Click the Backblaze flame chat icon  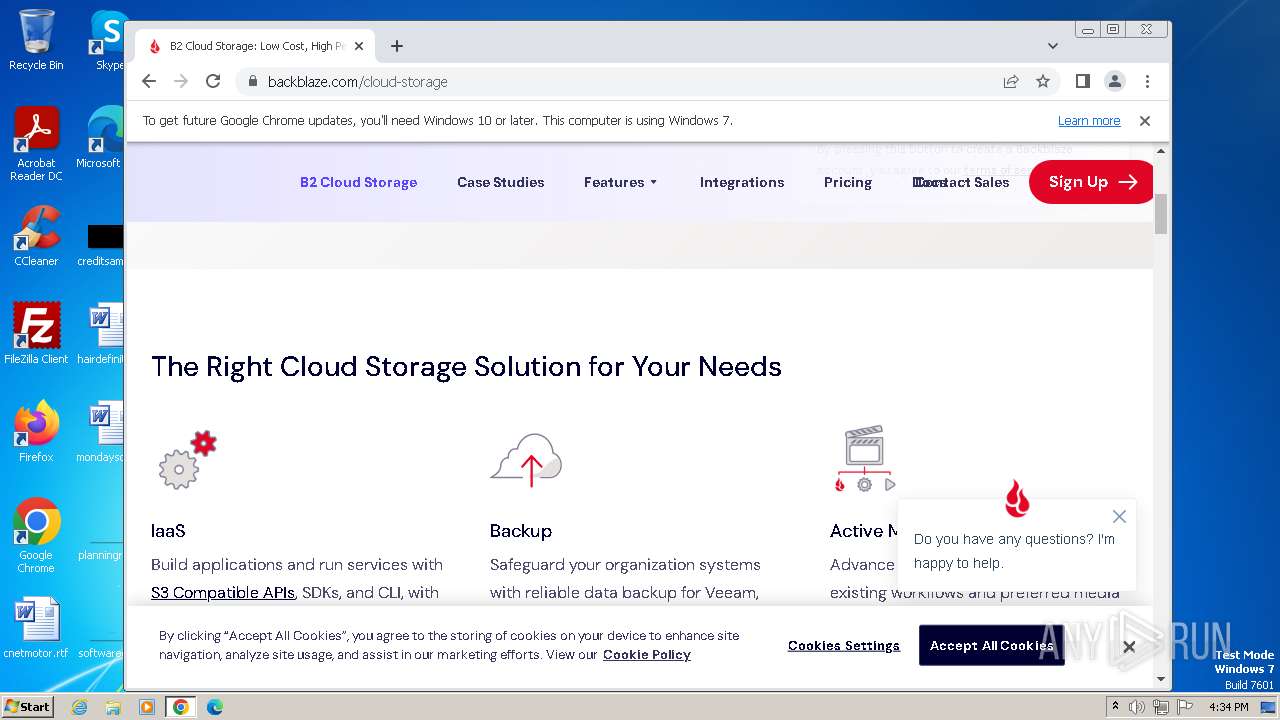click(1017, 498)
